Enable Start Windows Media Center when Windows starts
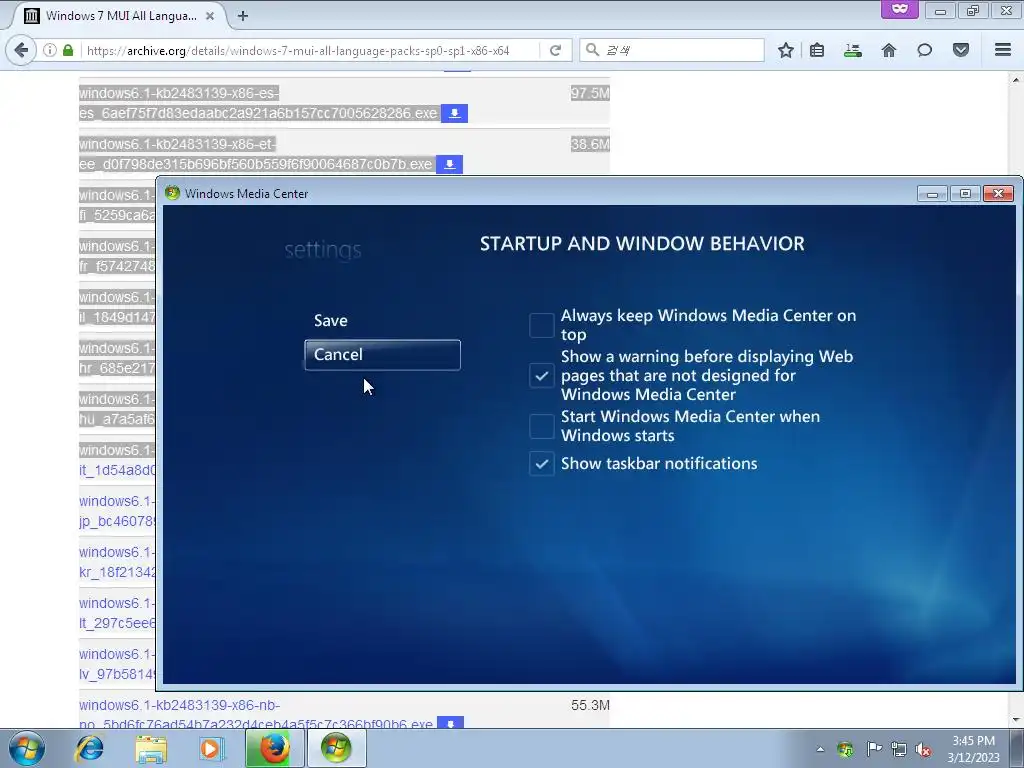The image size is (1024, 768). [541, 426]
